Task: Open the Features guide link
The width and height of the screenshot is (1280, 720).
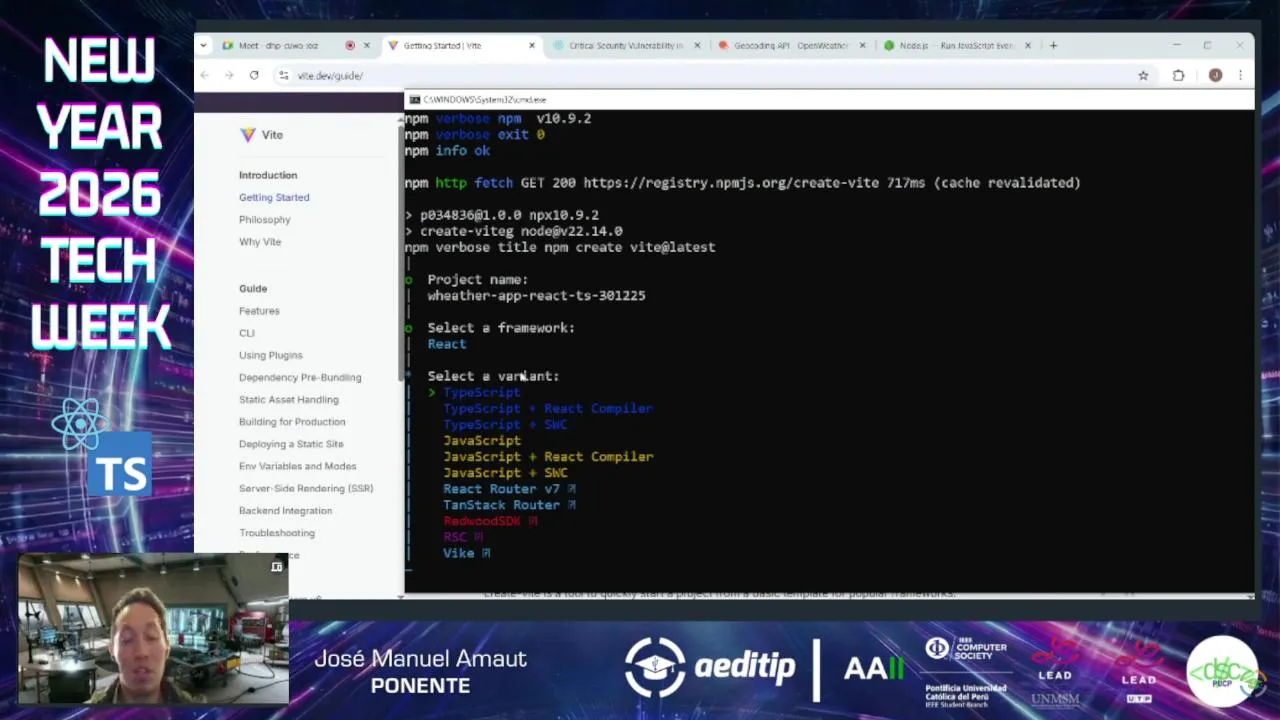Action: coord(259,311)
